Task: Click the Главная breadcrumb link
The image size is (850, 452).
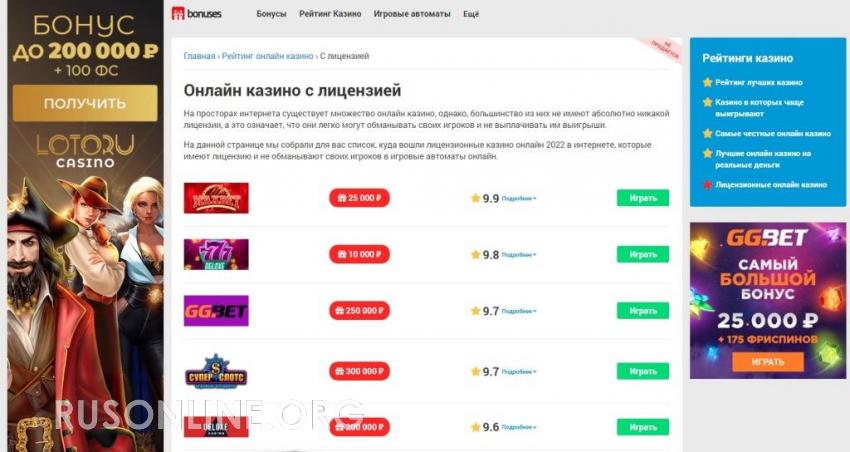Action: point(199,56)
